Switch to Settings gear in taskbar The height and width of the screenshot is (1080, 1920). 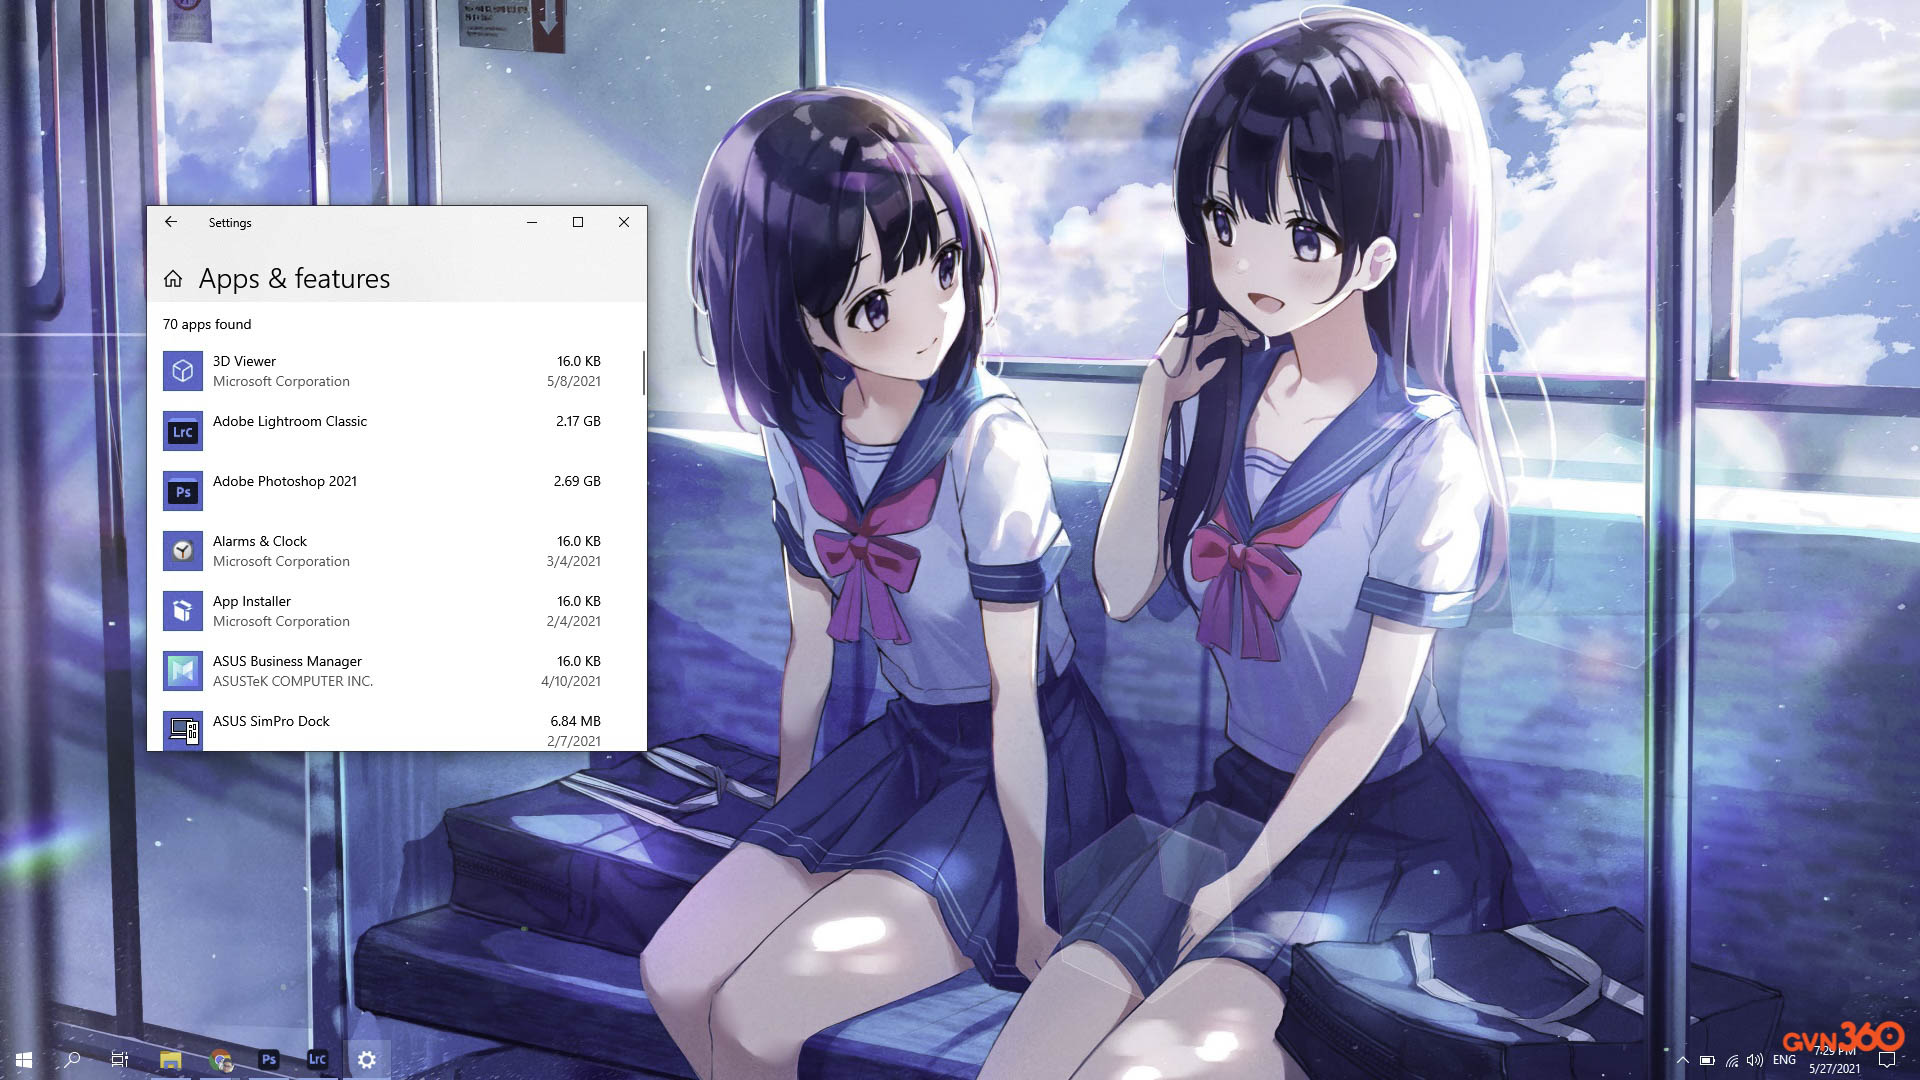[x=366, y=1060]
